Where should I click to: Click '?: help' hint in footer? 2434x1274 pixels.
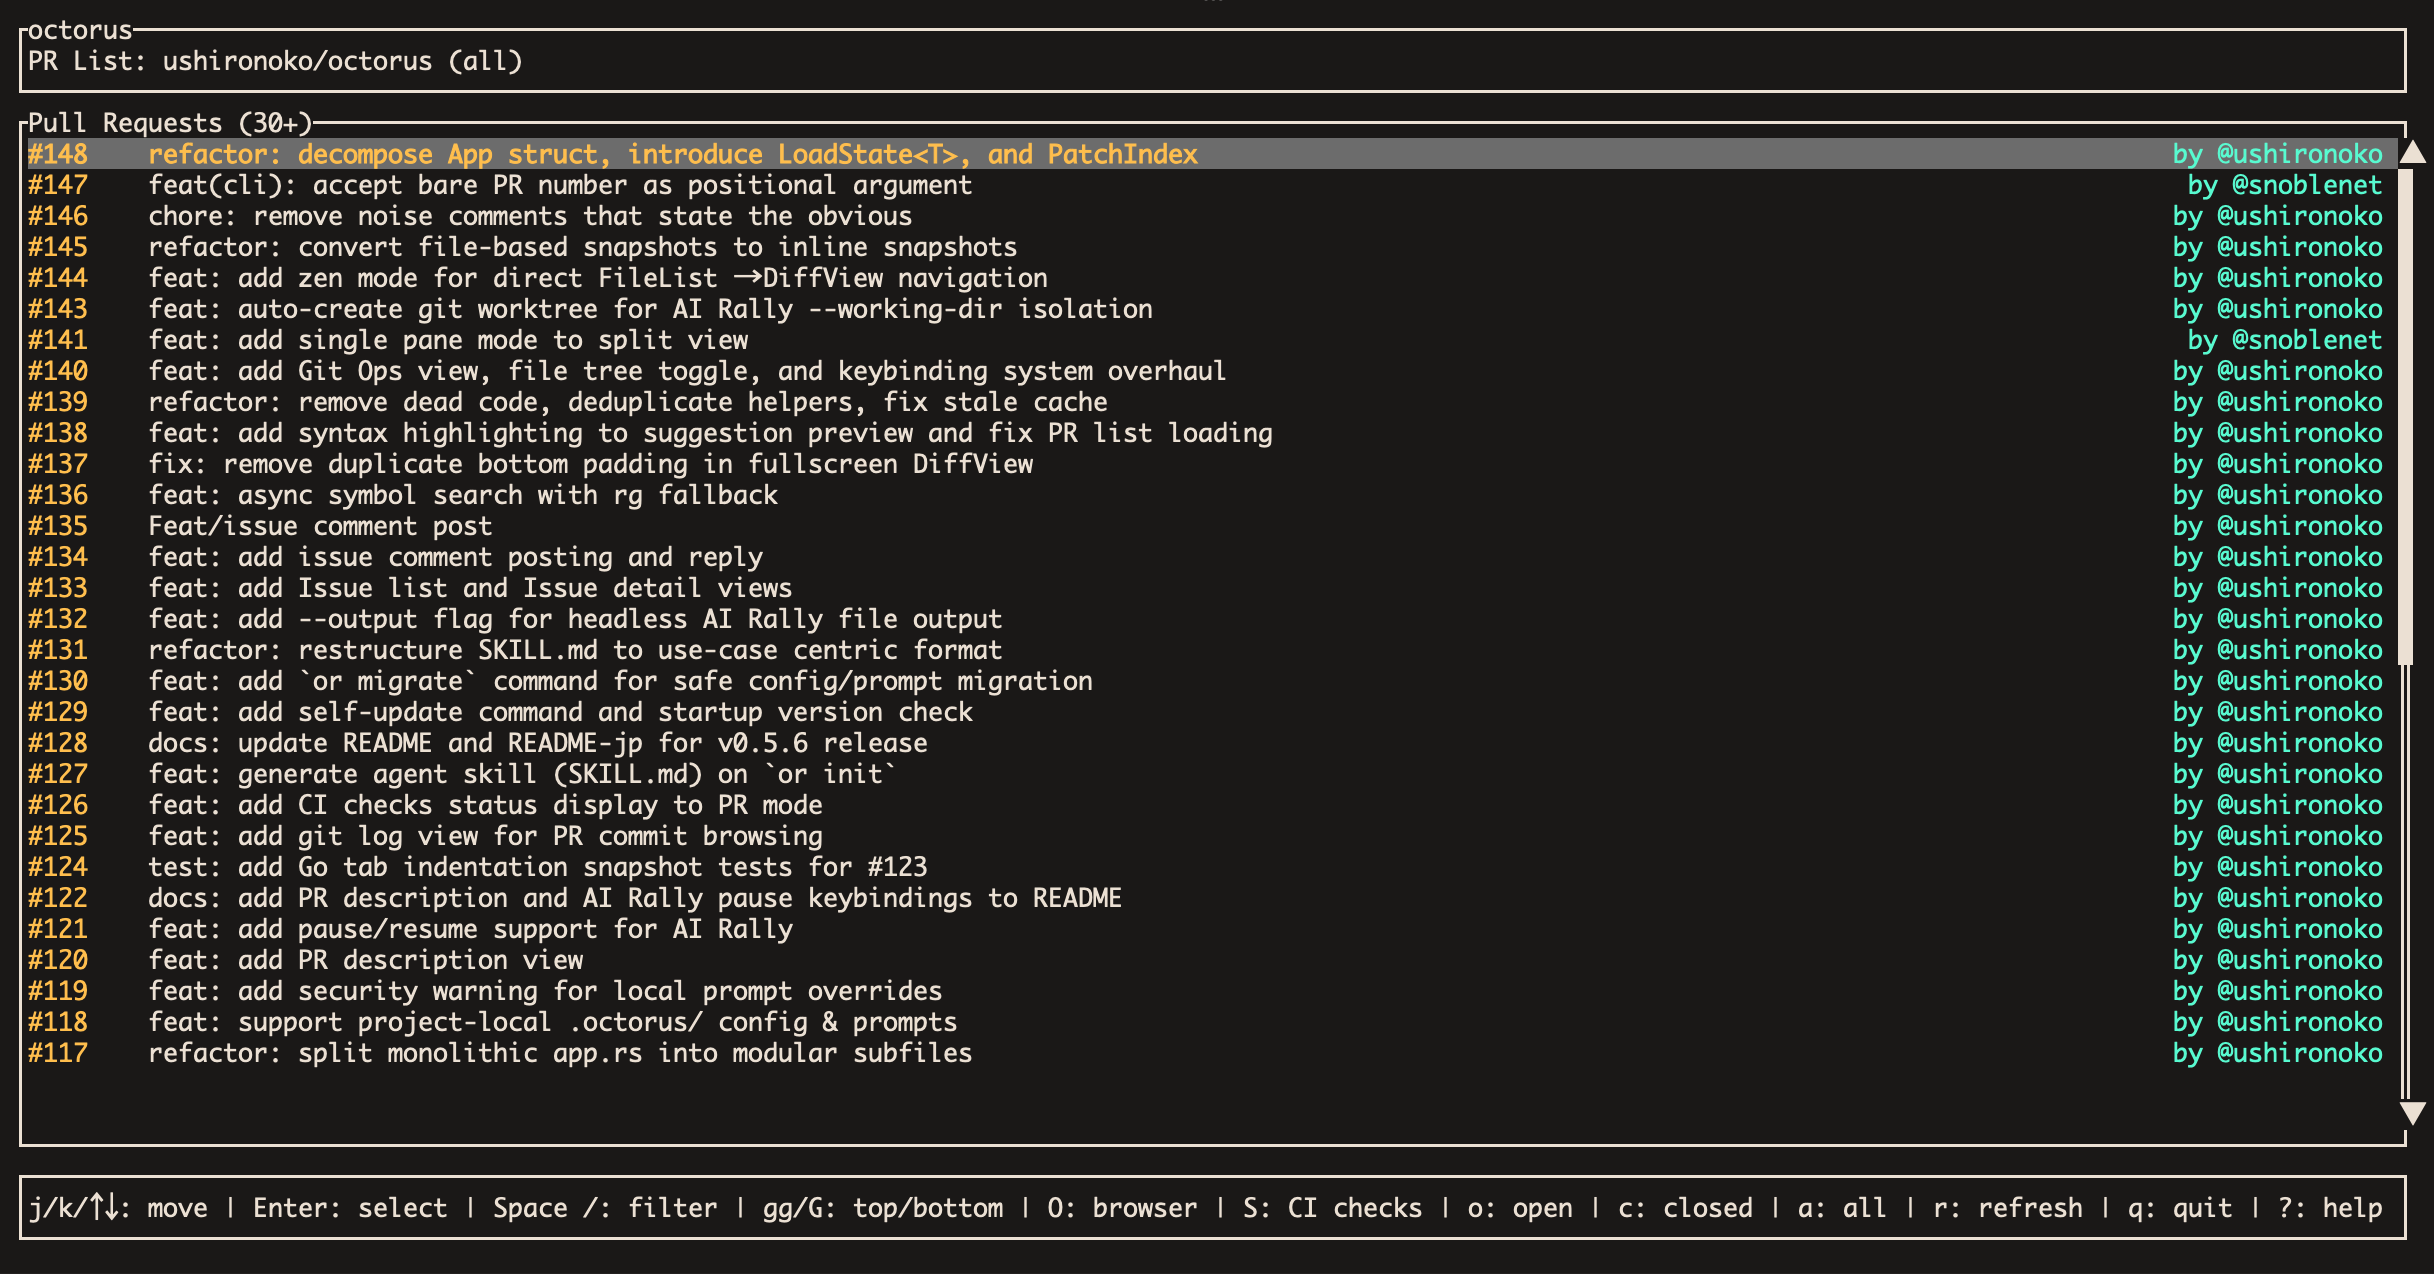tap(2330, 1208)
